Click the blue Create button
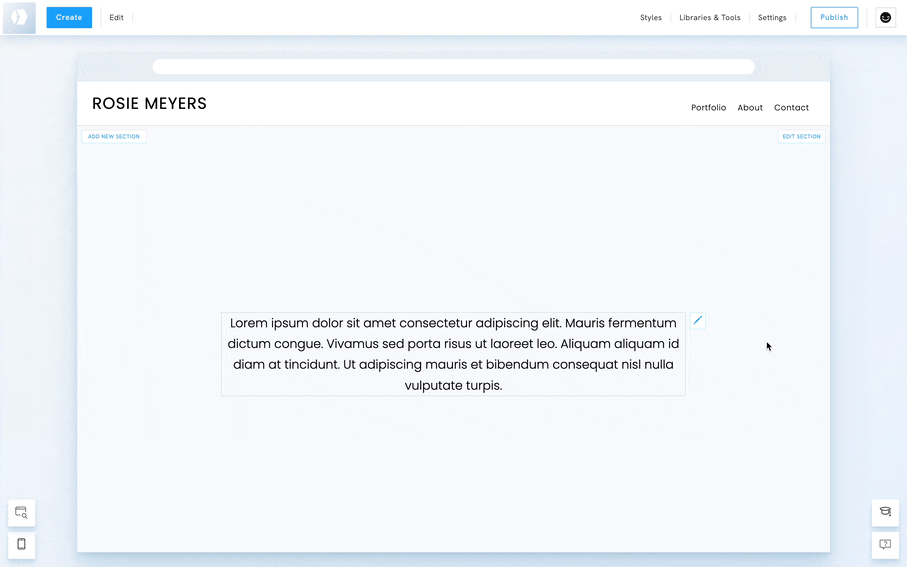This screenshot has width=907, height=567. point(69,17)
